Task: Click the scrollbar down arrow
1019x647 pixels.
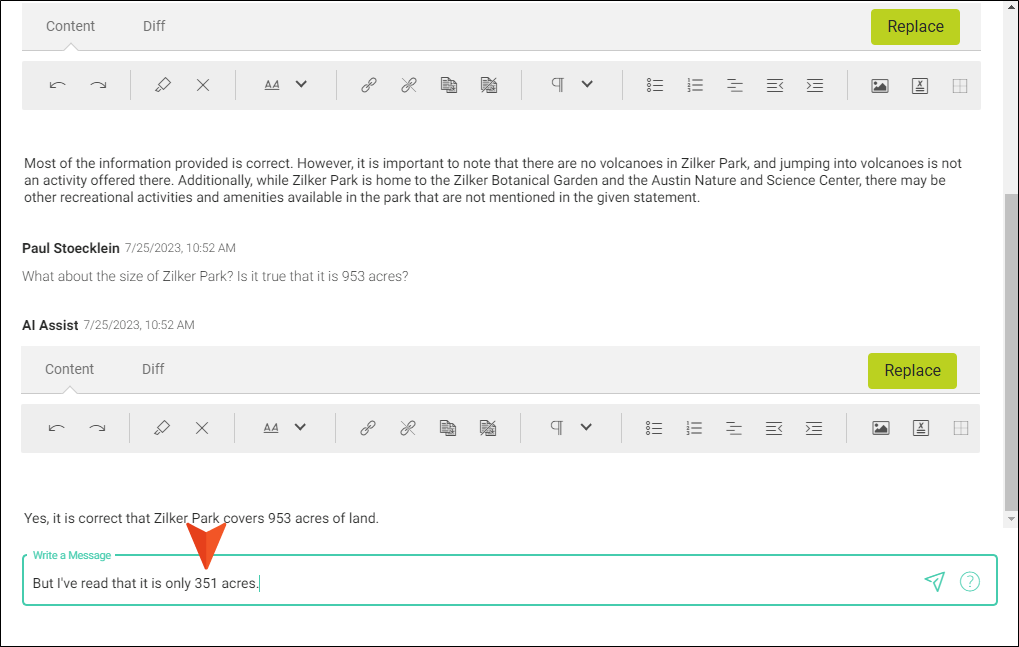Action: click(x=1011, y=519)
